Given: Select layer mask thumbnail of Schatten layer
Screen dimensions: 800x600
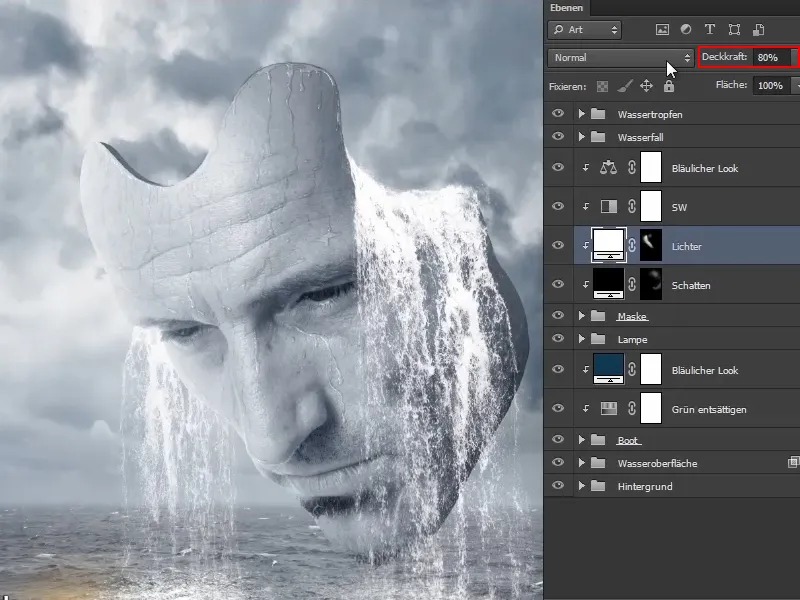Looking at the screenshot, I should click(651, 284).
